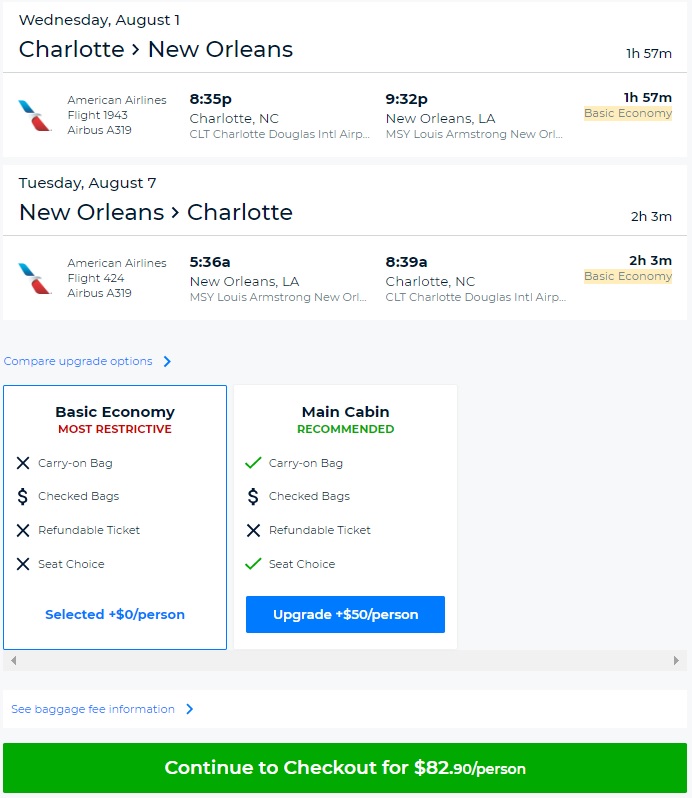692x798 pixels.
Task: Expand Compare upgrade options
Action: [78, 361]
